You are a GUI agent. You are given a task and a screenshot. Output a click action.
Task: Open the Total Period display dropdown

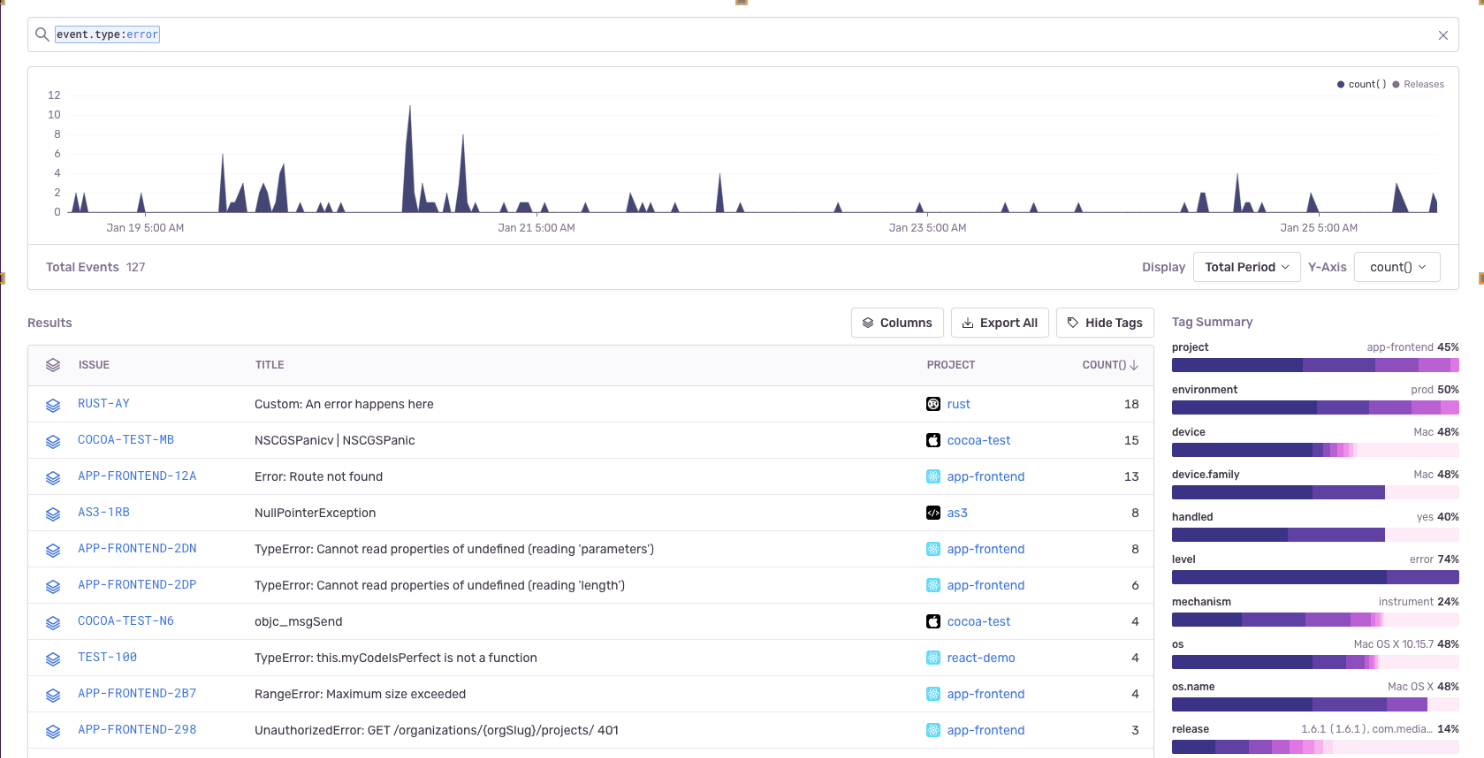1246,267
